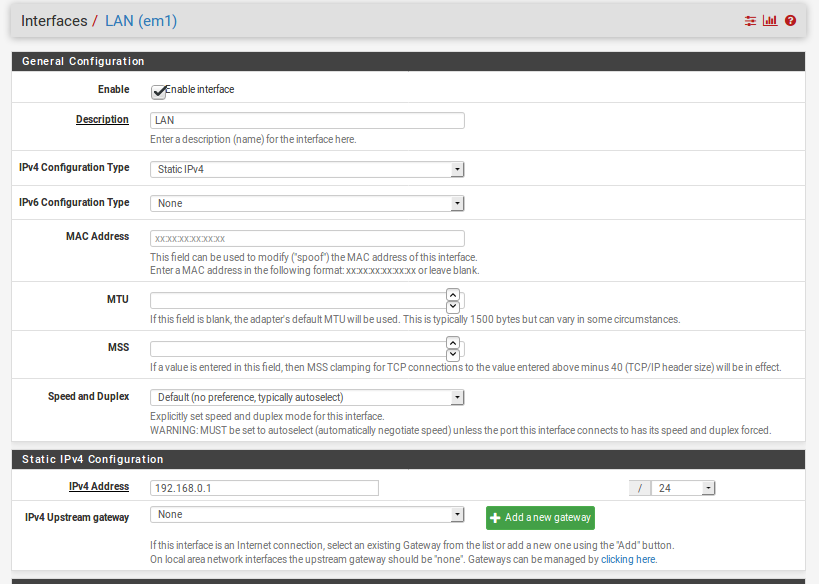Screen dimensions: 819x584
Task: Click the LAN (em1) breadcrumb title
Action: (141, 21)
